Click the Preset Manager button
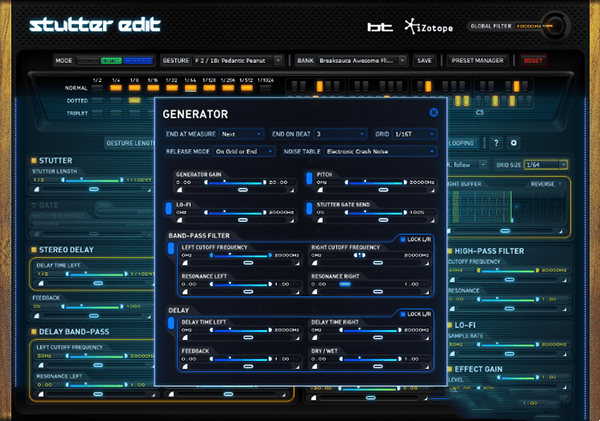 (478, 60)
